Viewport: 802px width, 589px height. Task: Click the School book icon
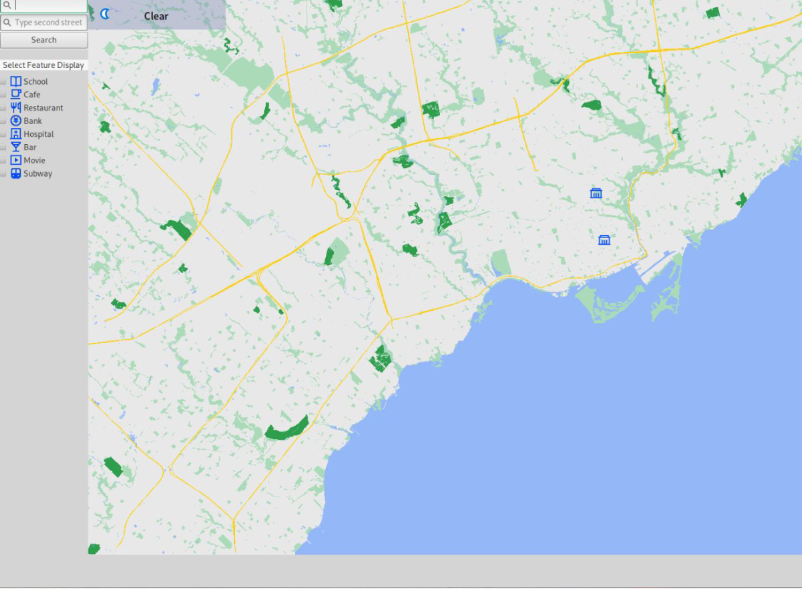(x=16, y=81)
